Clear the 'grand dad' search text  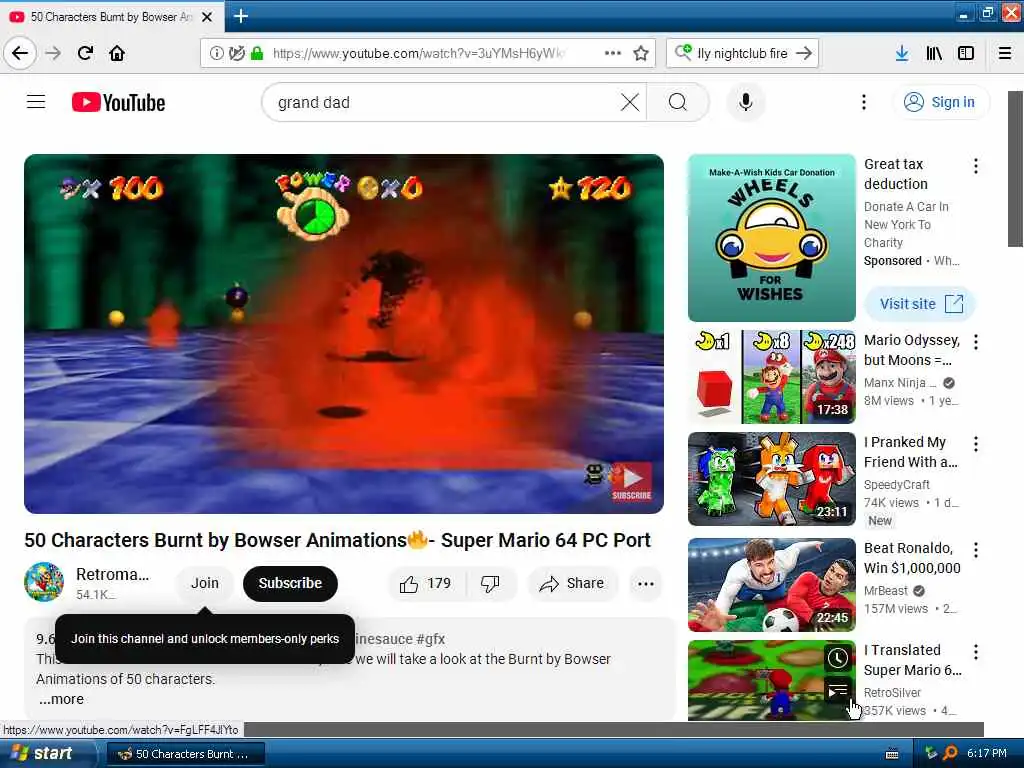click(630, 102)
